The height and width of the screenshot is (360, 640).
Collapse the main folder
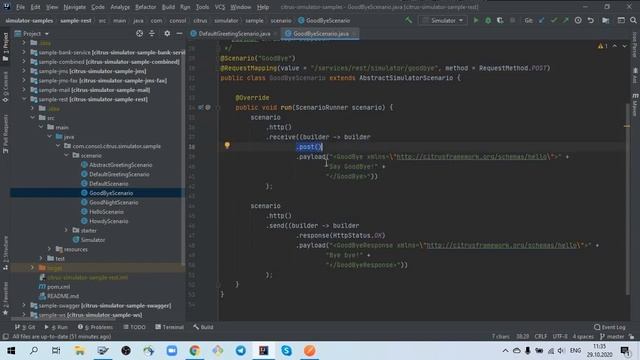tap(41, 127)
